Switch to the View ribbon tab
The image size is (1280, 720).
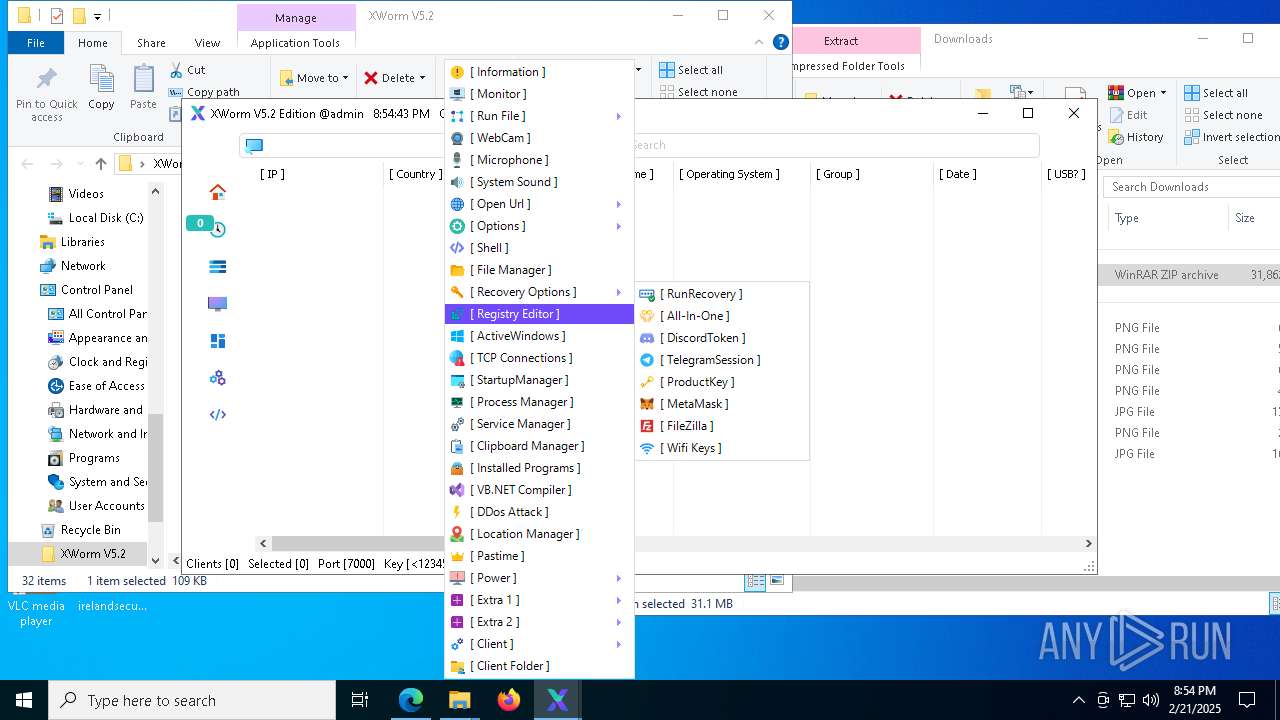(x=207, y=43)
